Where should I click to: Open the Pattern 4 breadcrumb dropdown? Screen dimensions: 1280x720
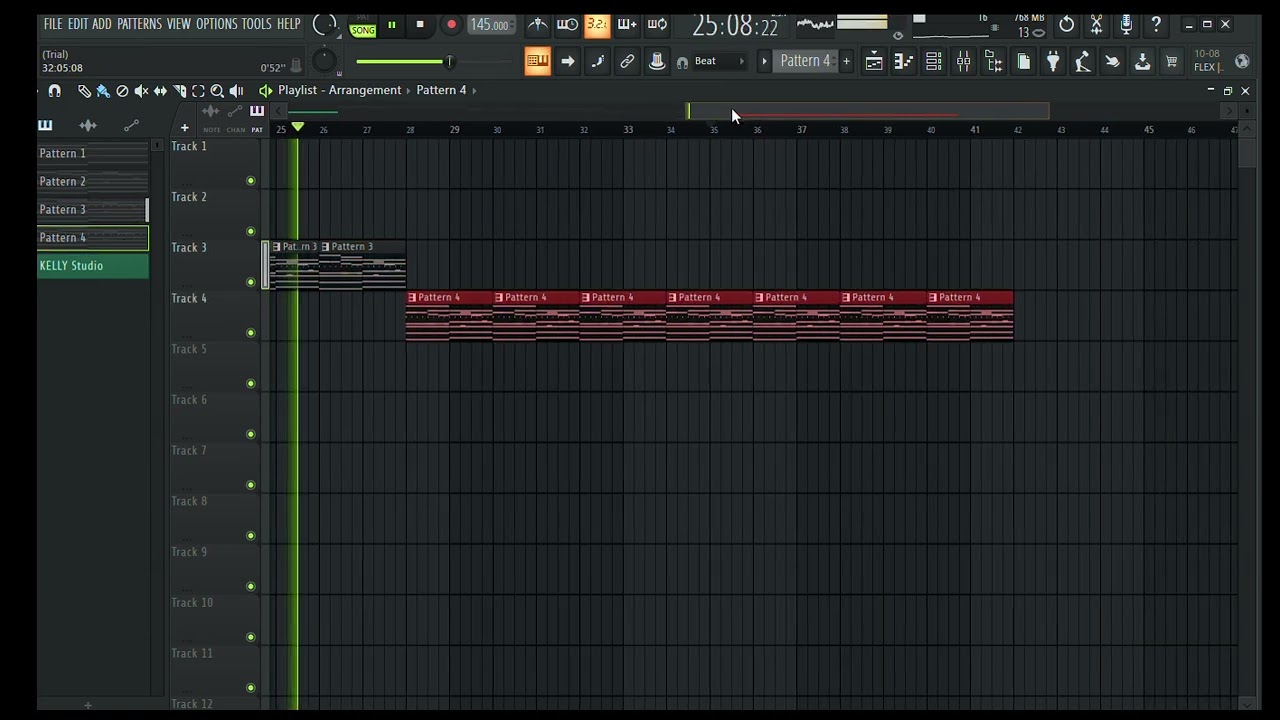click(446, 90)
